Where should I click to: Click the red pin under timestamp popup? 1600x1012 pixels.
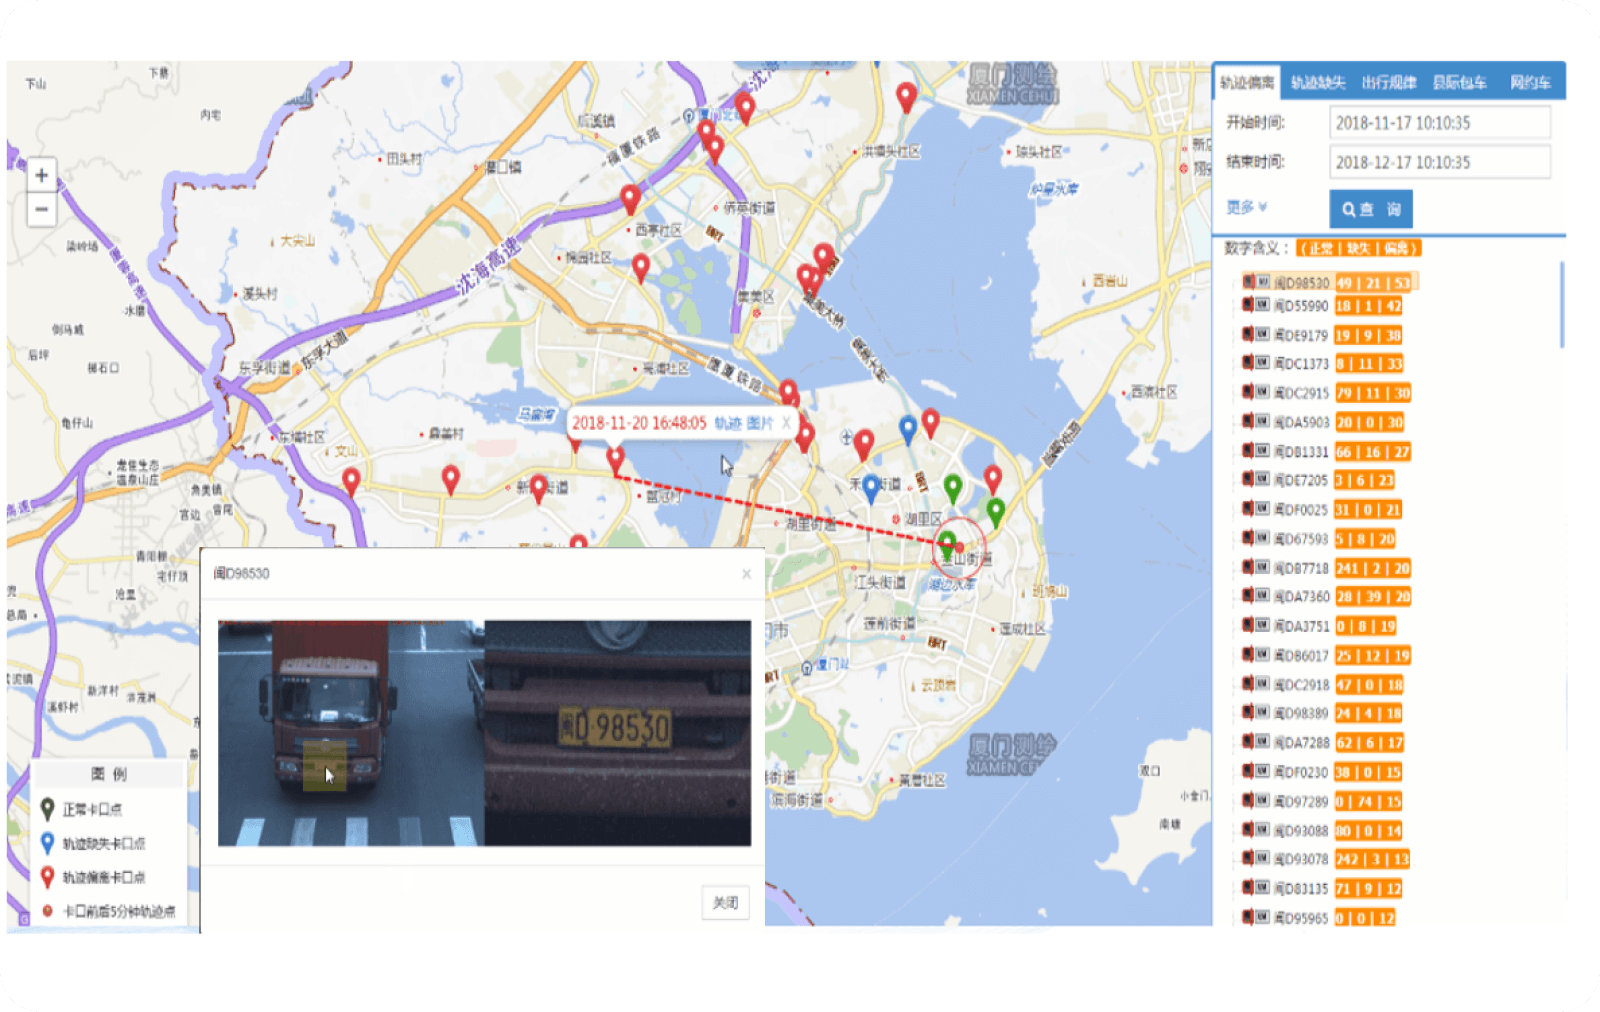coord(615,458)
